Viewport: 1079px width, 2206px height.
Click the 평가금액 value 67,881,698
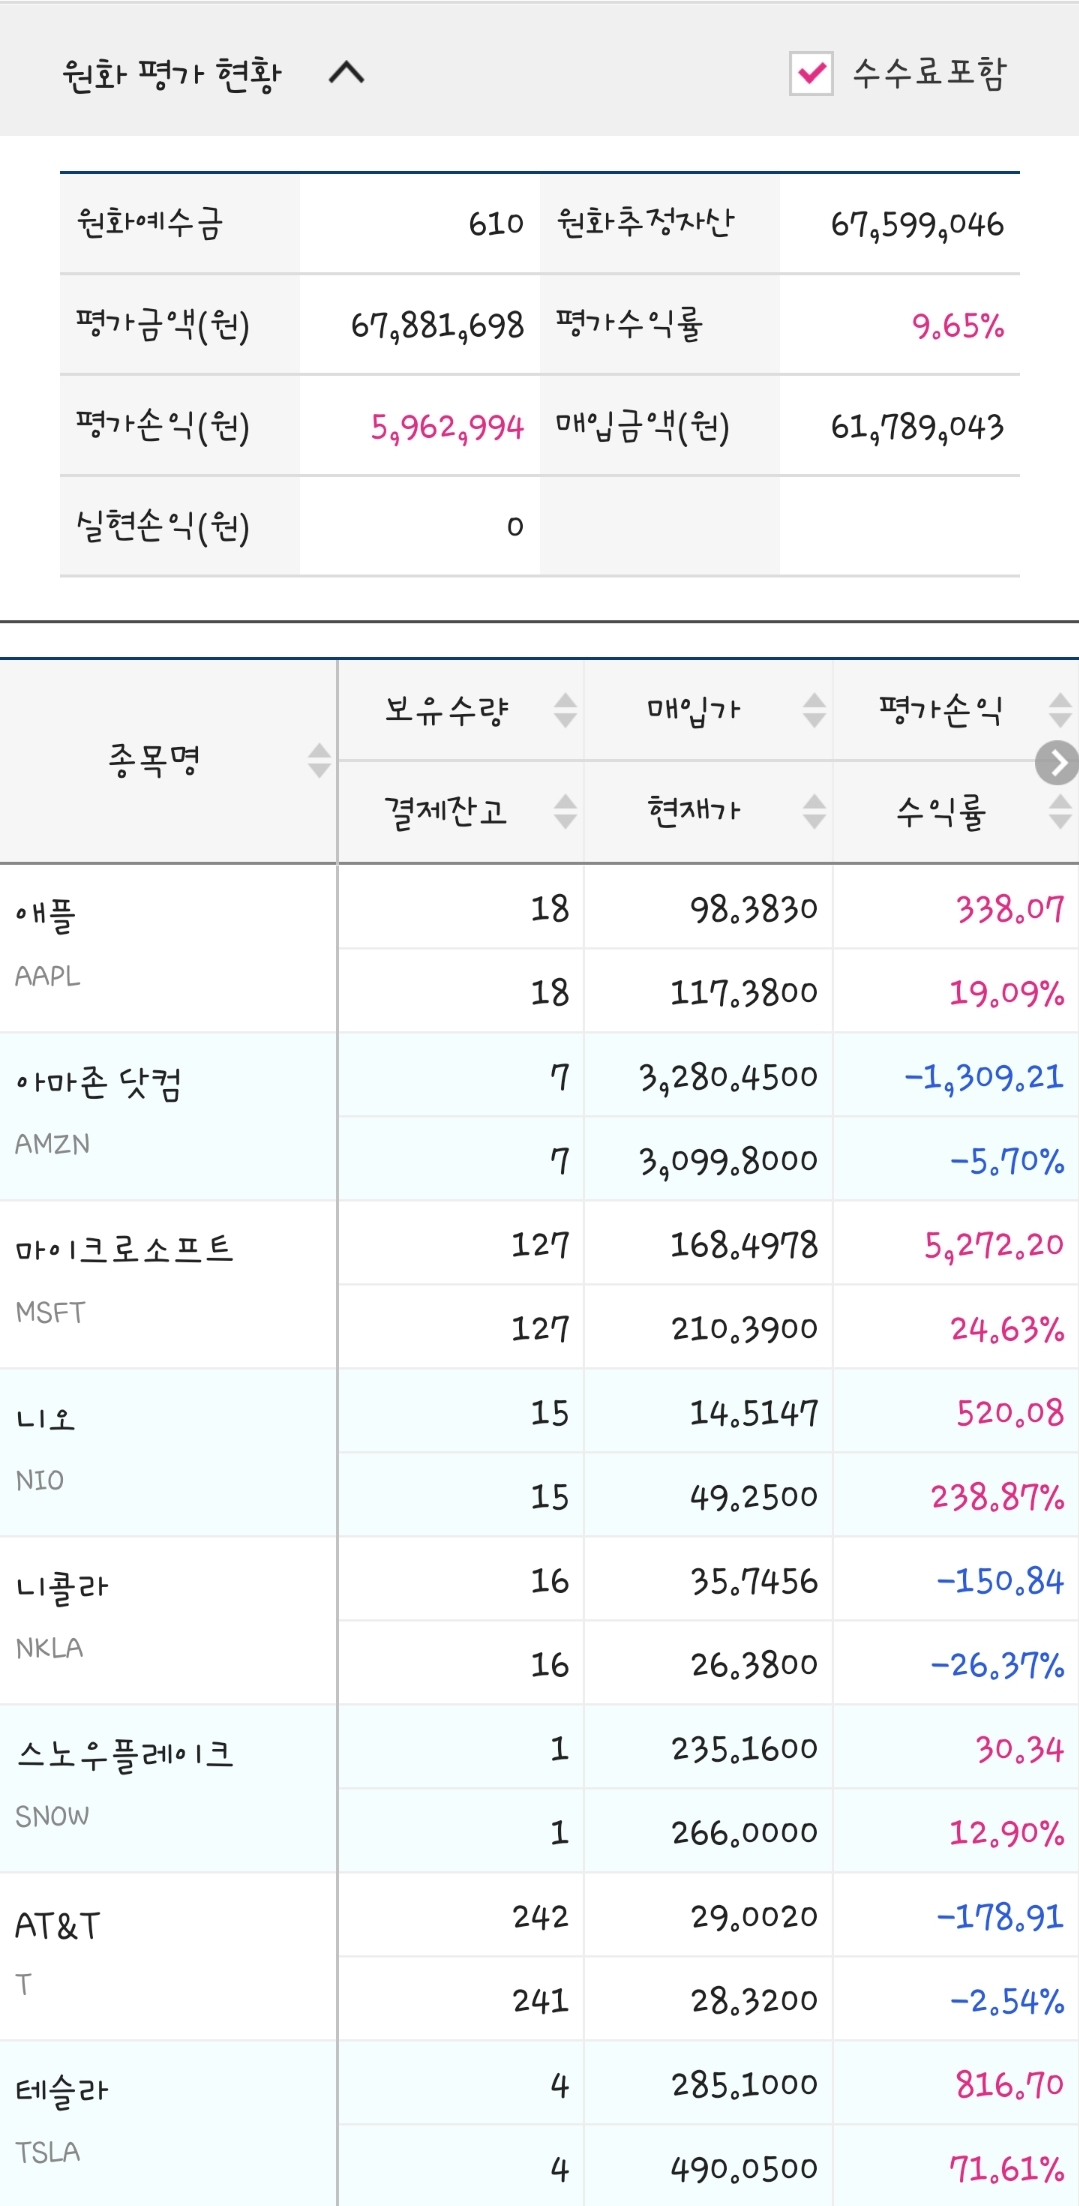tap(437, 325)
